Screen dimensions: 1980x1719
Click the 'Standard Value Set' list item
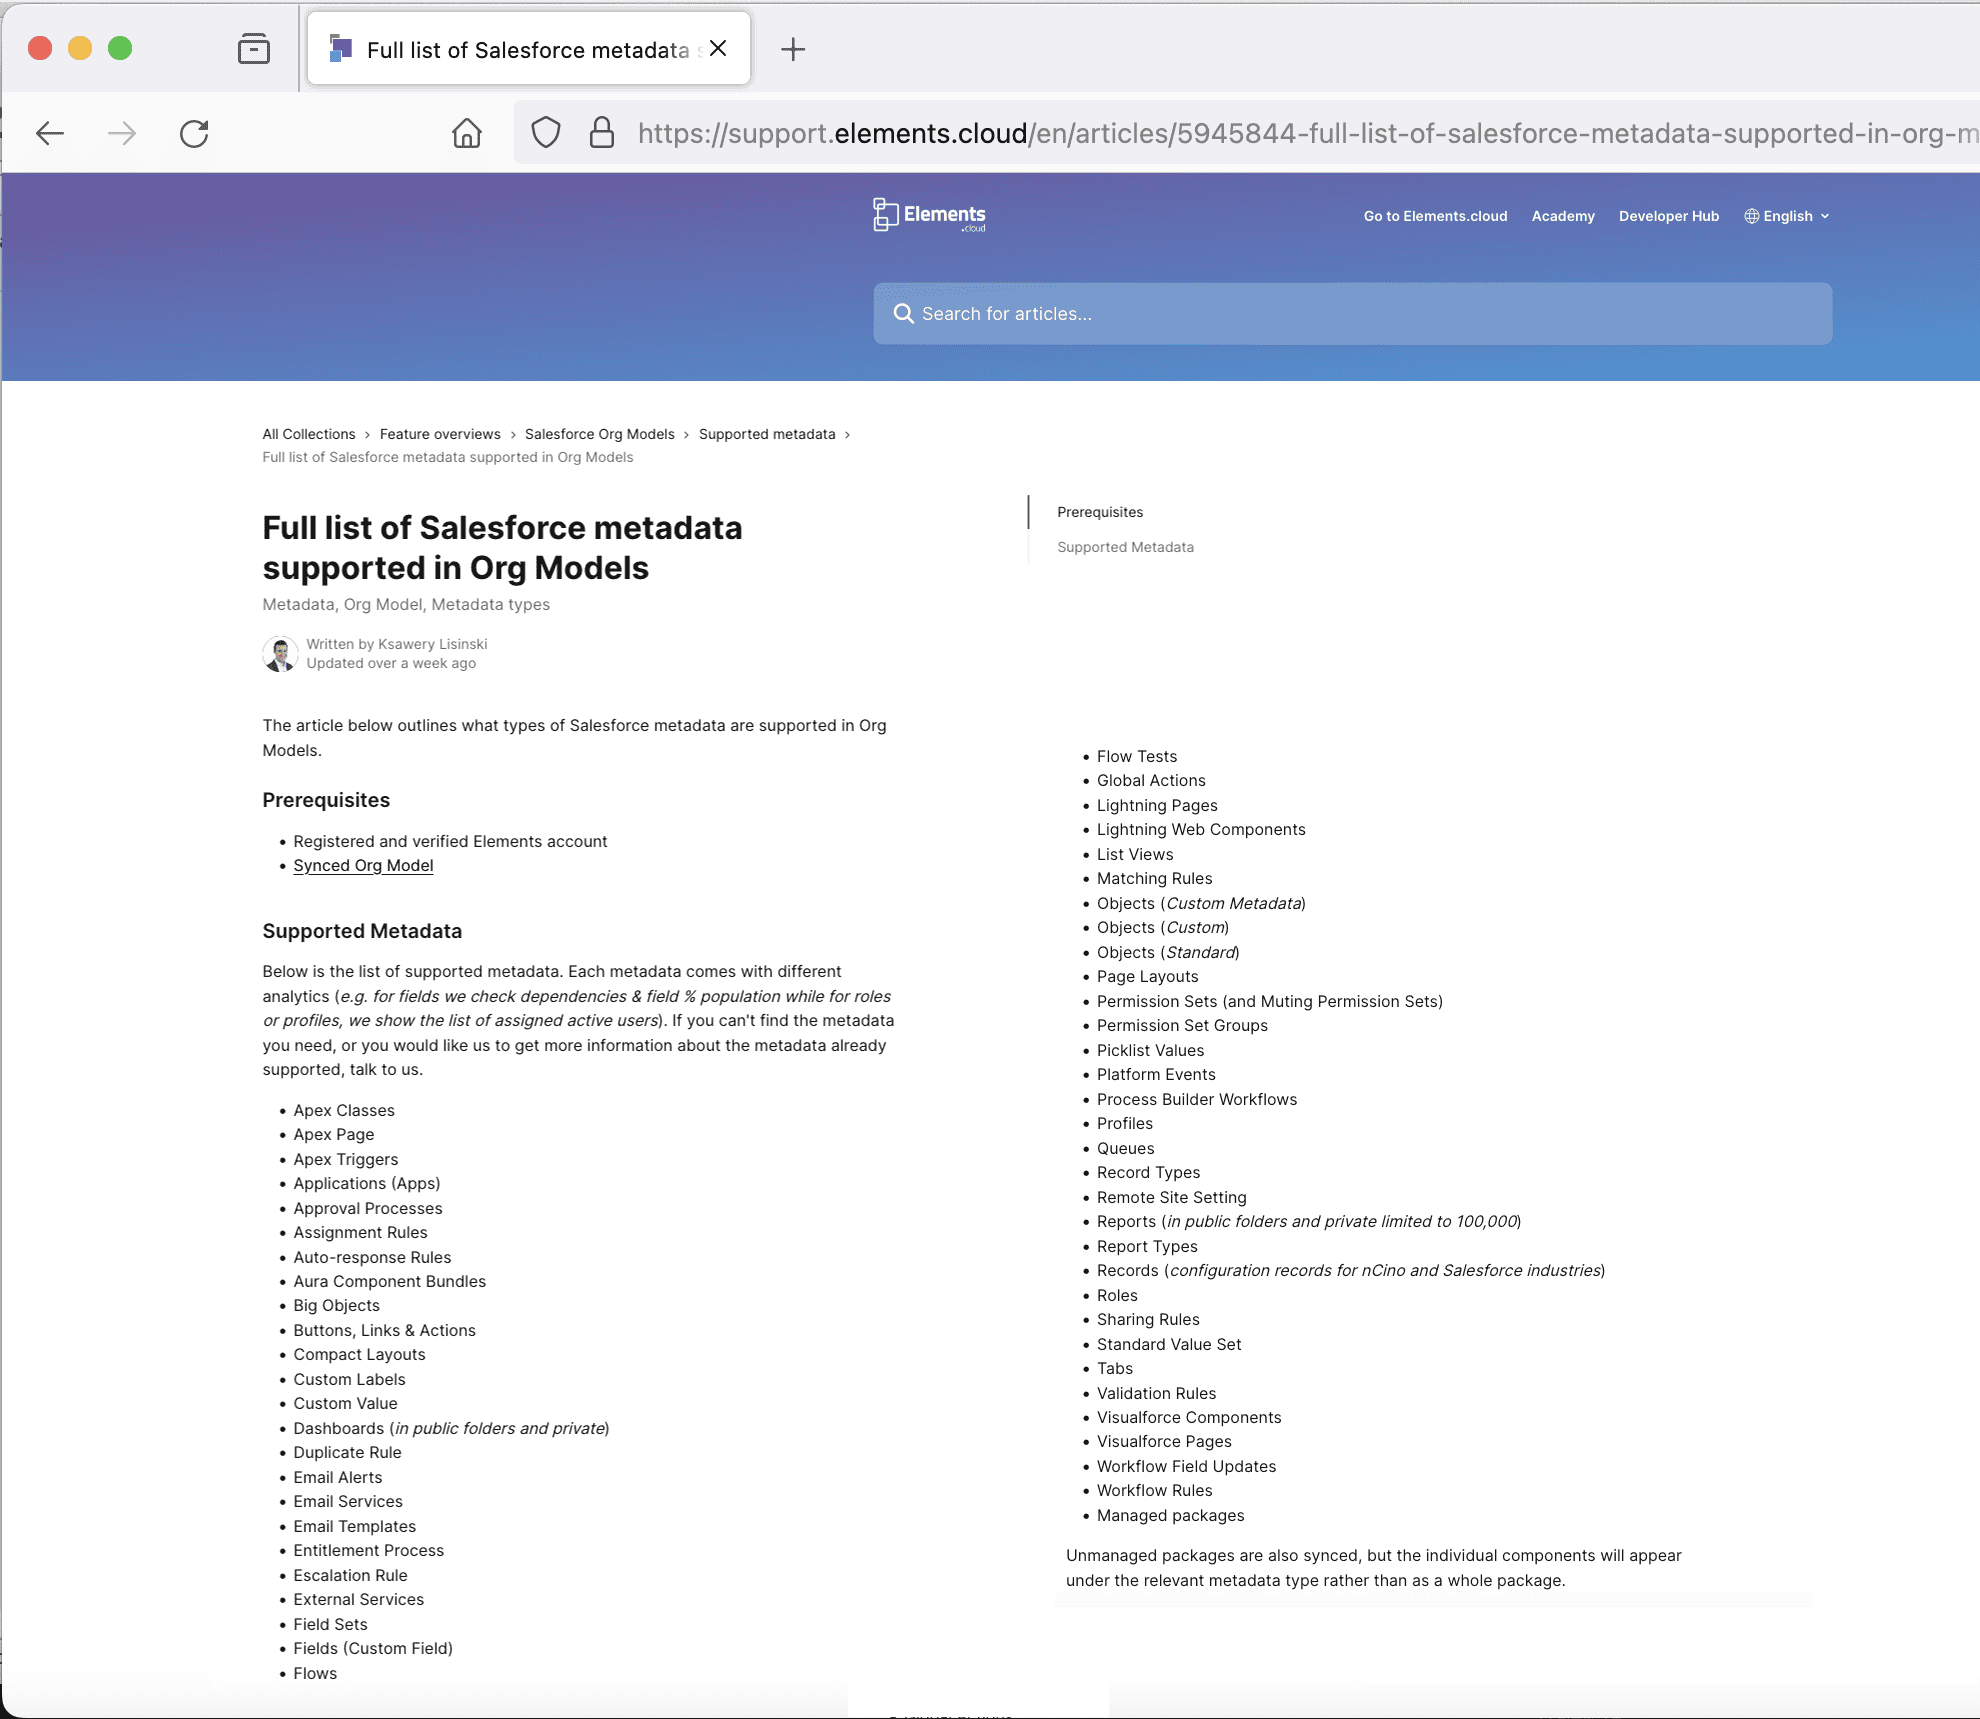click(1169, 1344)
